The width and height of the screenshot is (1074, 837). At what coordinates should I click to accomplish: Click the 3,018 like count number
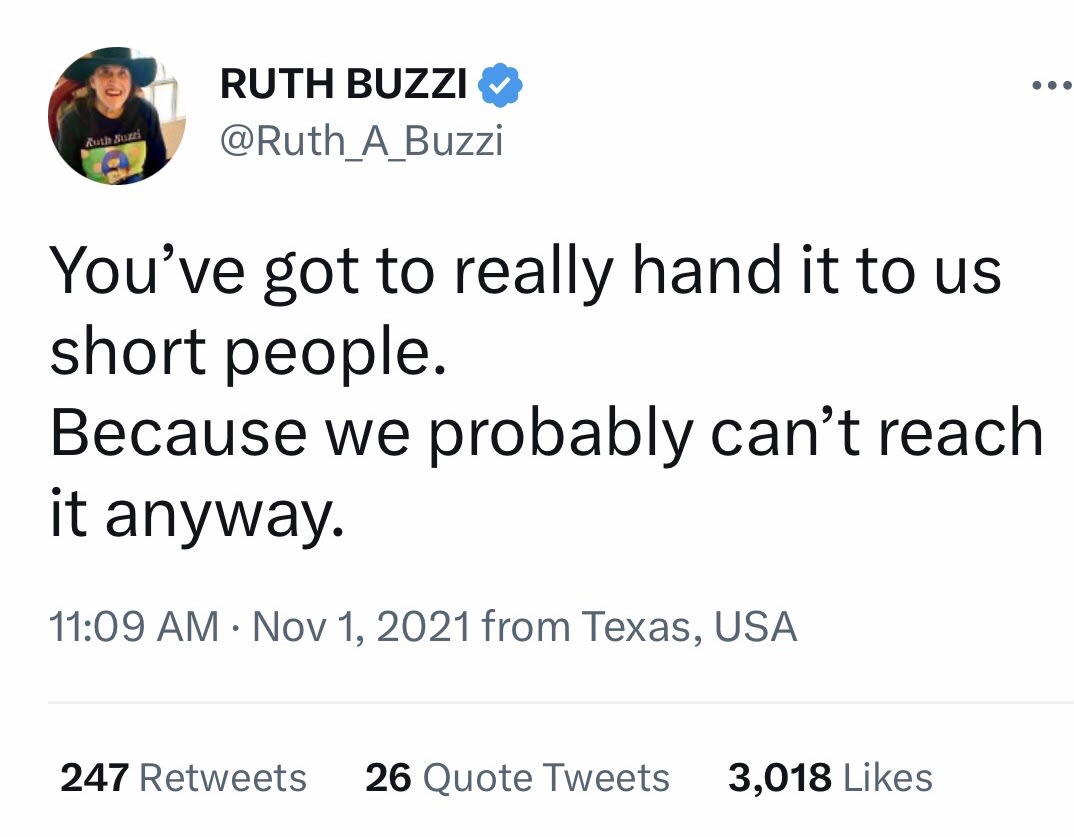click(780, 777)
